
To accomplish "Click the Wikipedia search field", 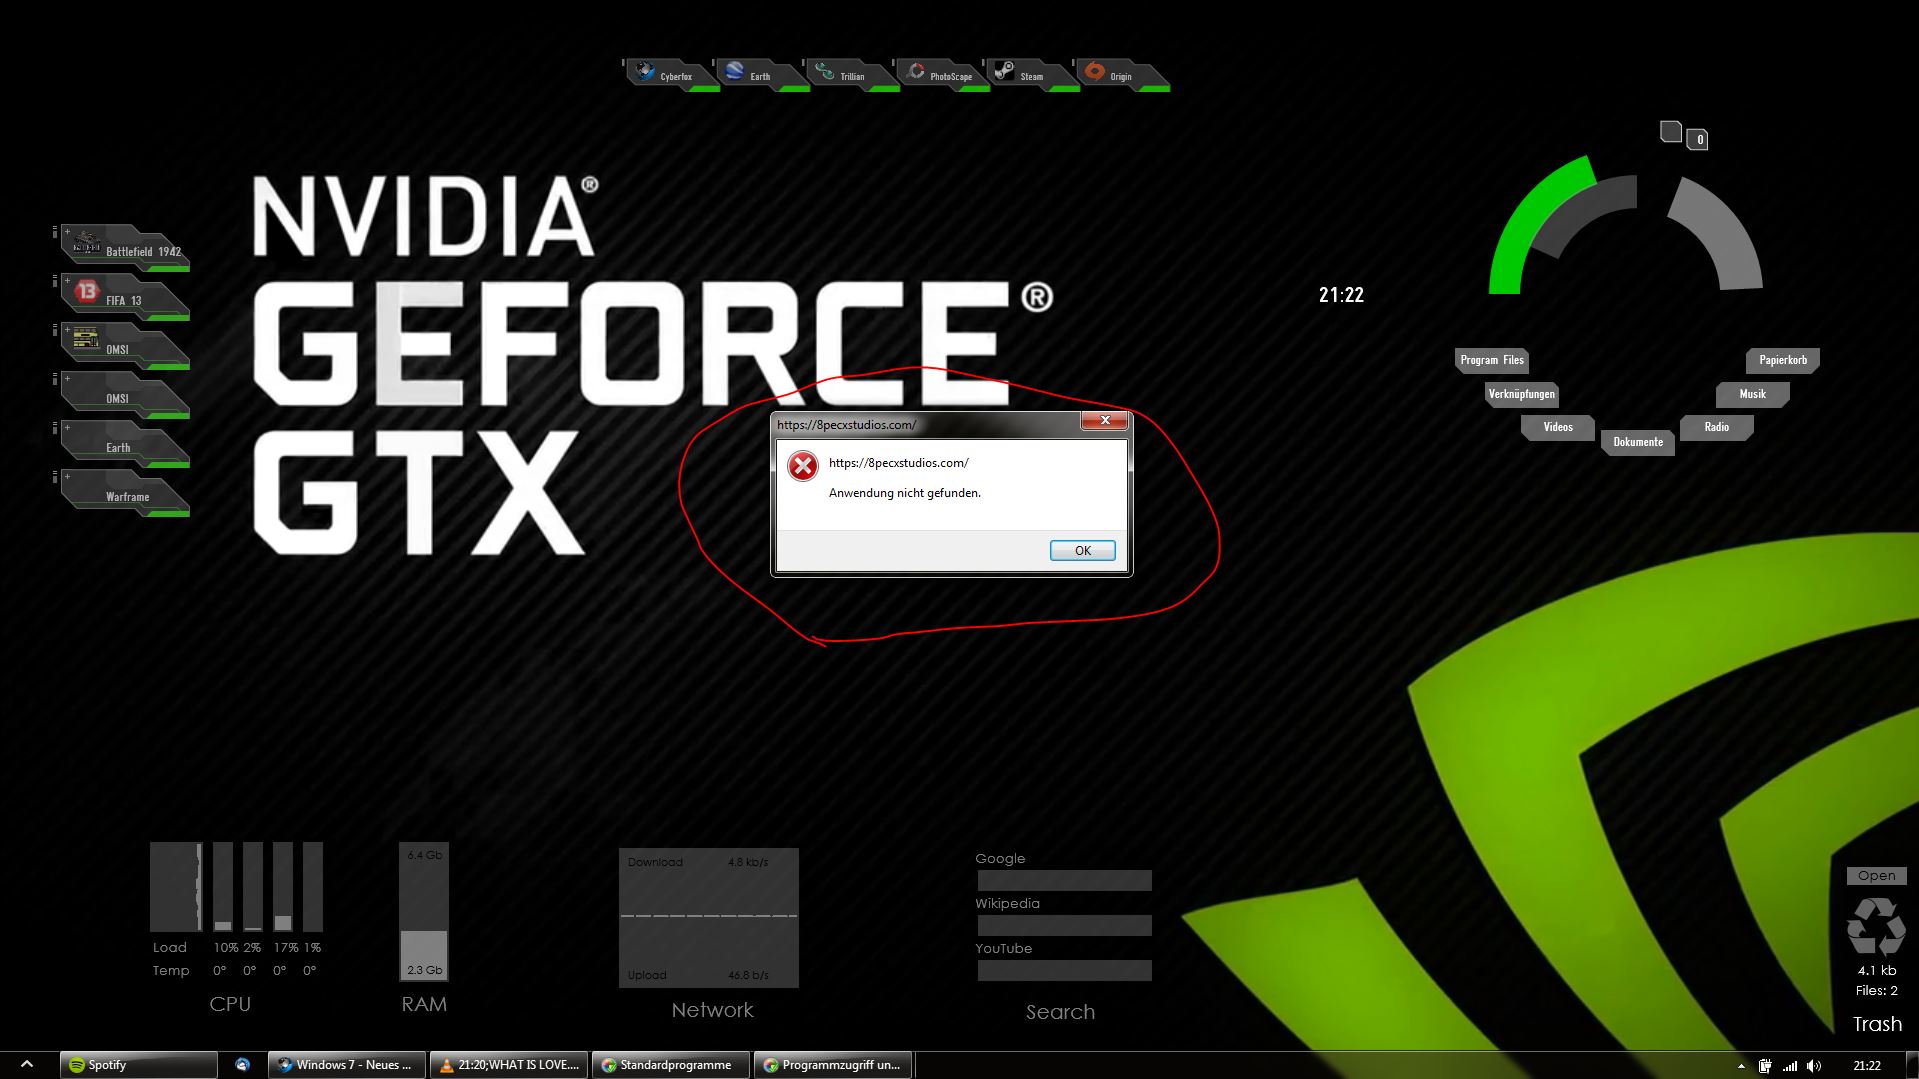I will coord(1064,925).
